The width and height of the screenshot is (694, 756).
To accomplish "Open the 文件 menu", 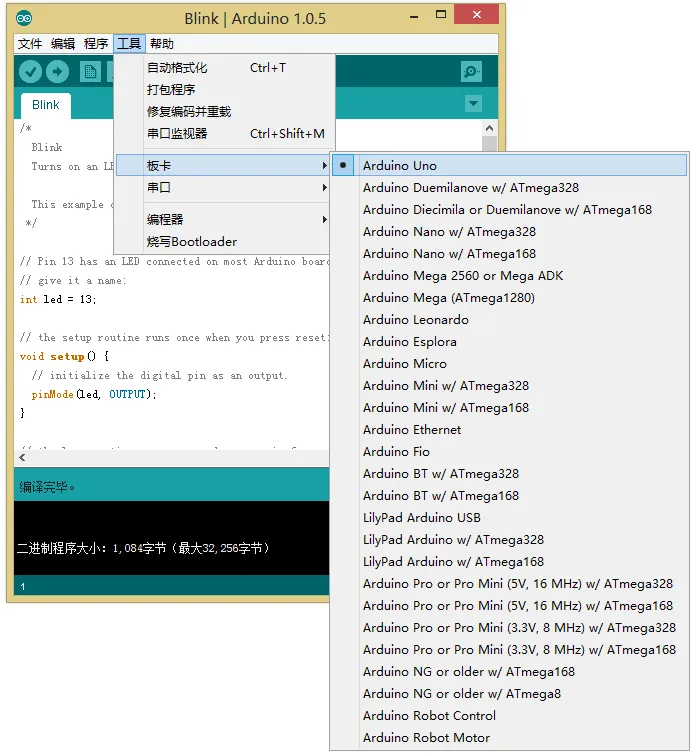I will [30, 44].
